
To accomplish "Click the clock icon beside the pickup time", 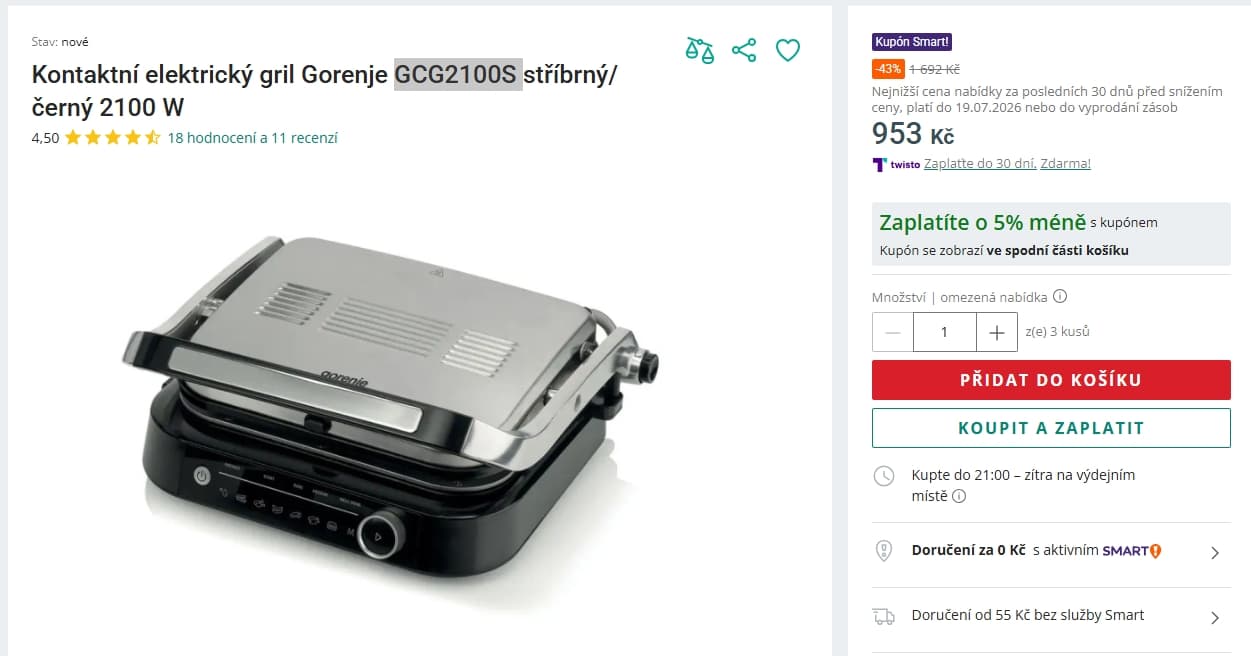I will (x=884, y=476).
